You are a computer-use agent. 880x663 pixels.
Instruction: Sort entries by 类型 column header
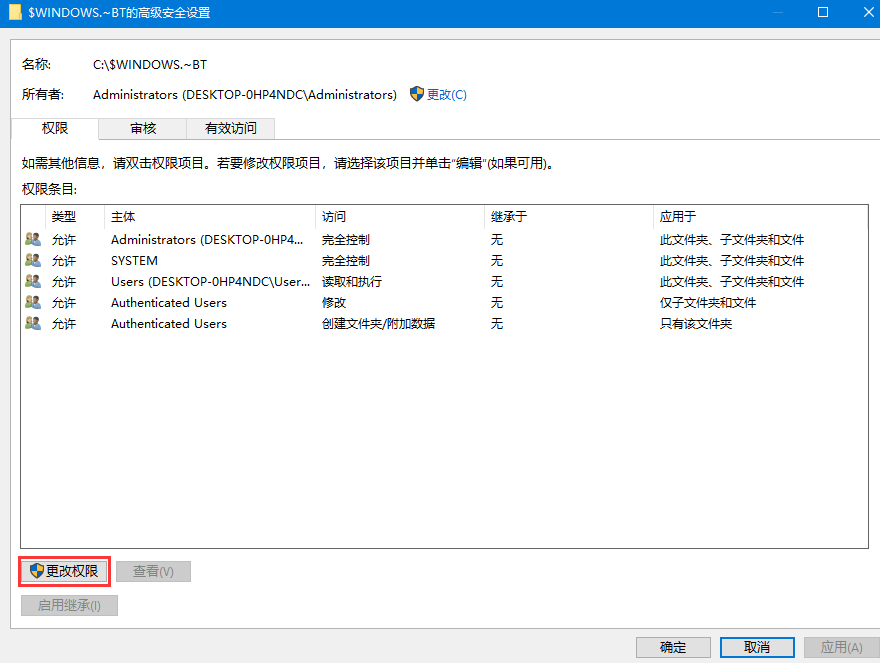click(64, 217)
